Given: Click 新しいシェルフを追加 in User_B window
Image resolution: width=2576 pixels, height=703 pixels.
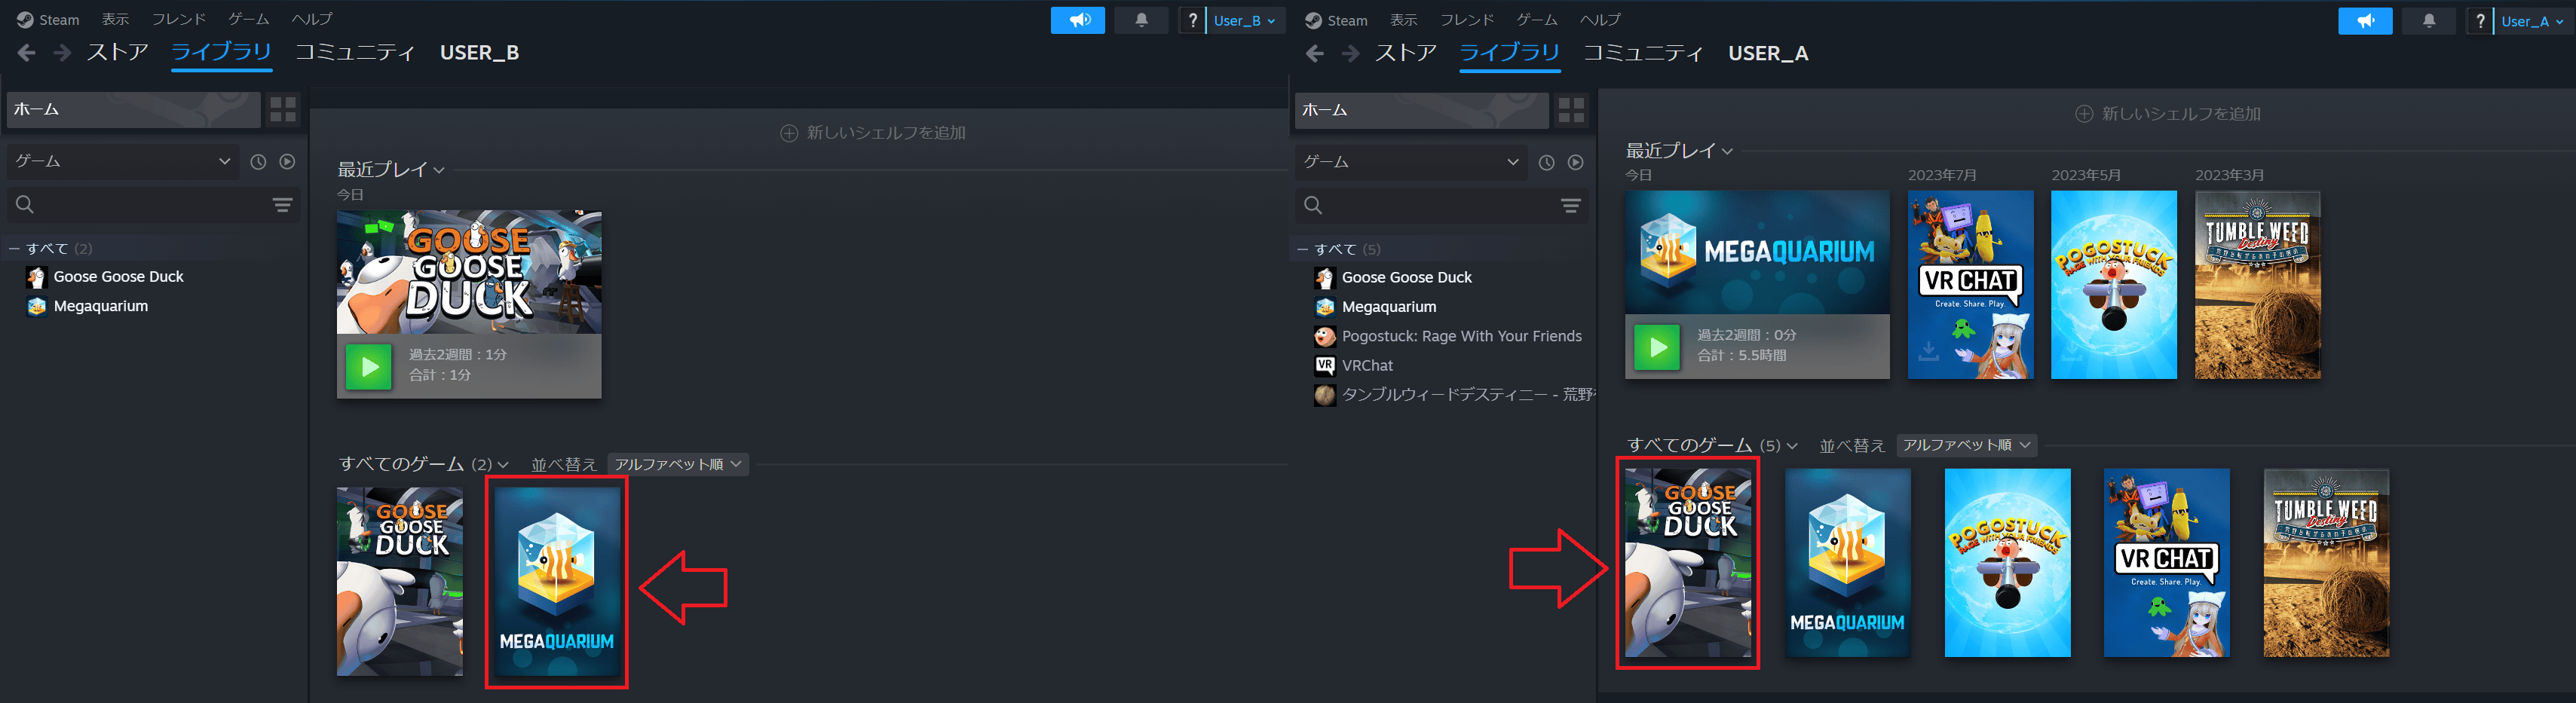Looking at the screenshot, I should (872, 133).
